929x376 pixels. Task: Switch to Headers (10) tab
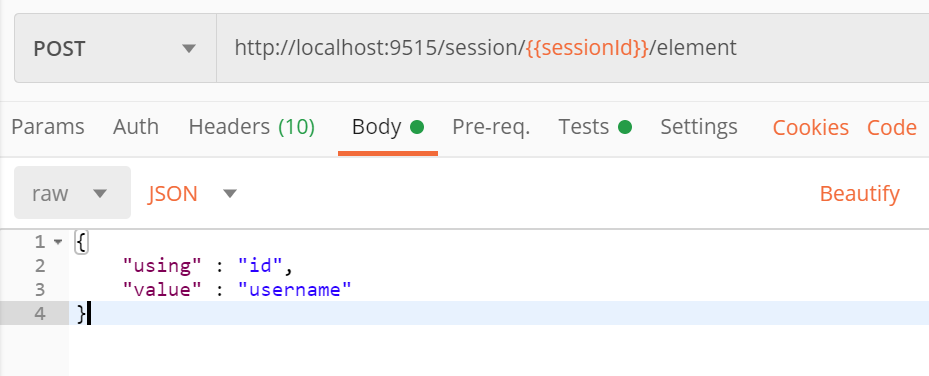252,127
